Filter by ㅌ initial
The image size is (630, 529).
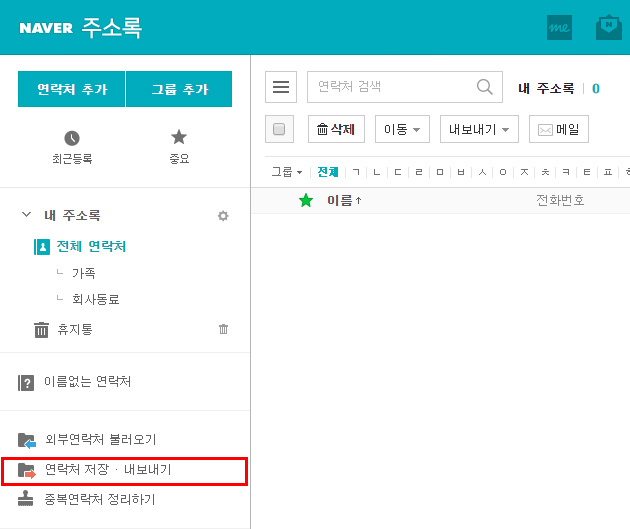point(587,172)
